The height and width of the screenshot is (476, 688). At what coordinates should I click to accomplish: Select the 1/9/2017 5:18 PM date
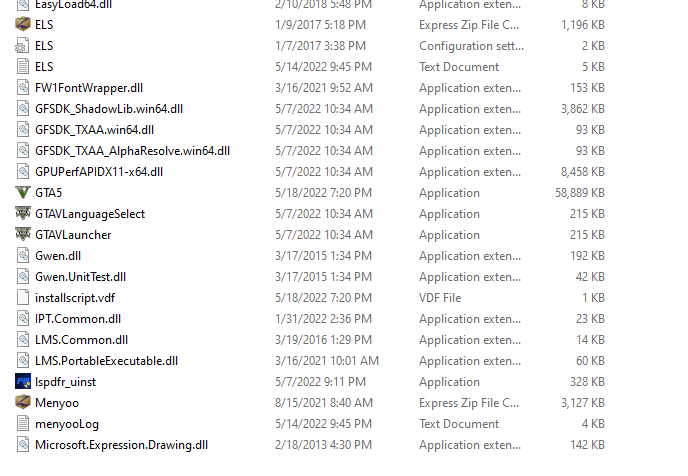click(320, 25)
